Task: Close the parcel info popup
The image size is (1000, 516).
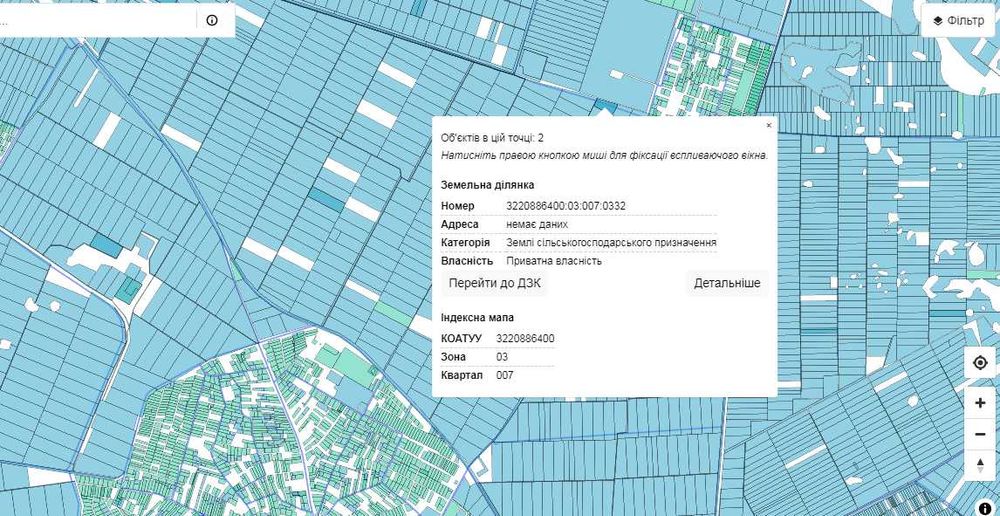Action: (768, 126)
